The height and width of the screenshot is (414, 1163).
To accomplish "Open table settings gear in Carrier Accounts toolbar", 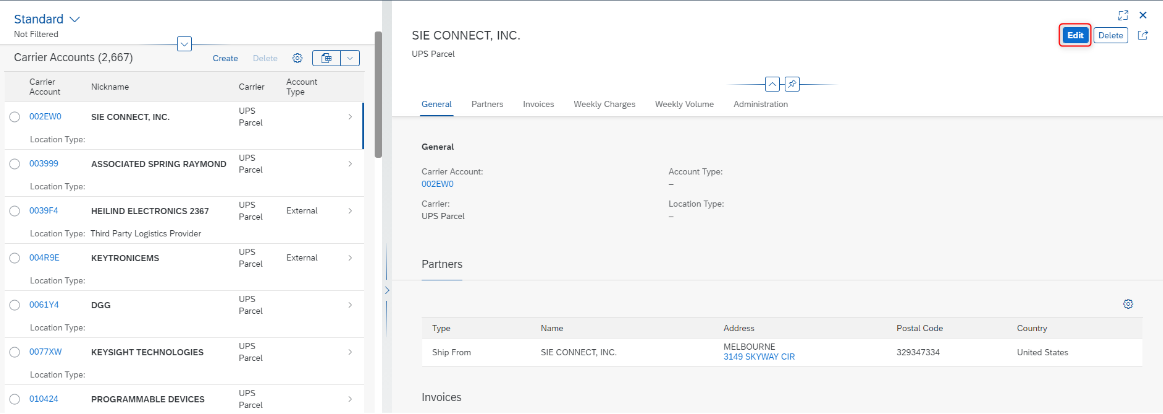I will (x=297, y=58).
